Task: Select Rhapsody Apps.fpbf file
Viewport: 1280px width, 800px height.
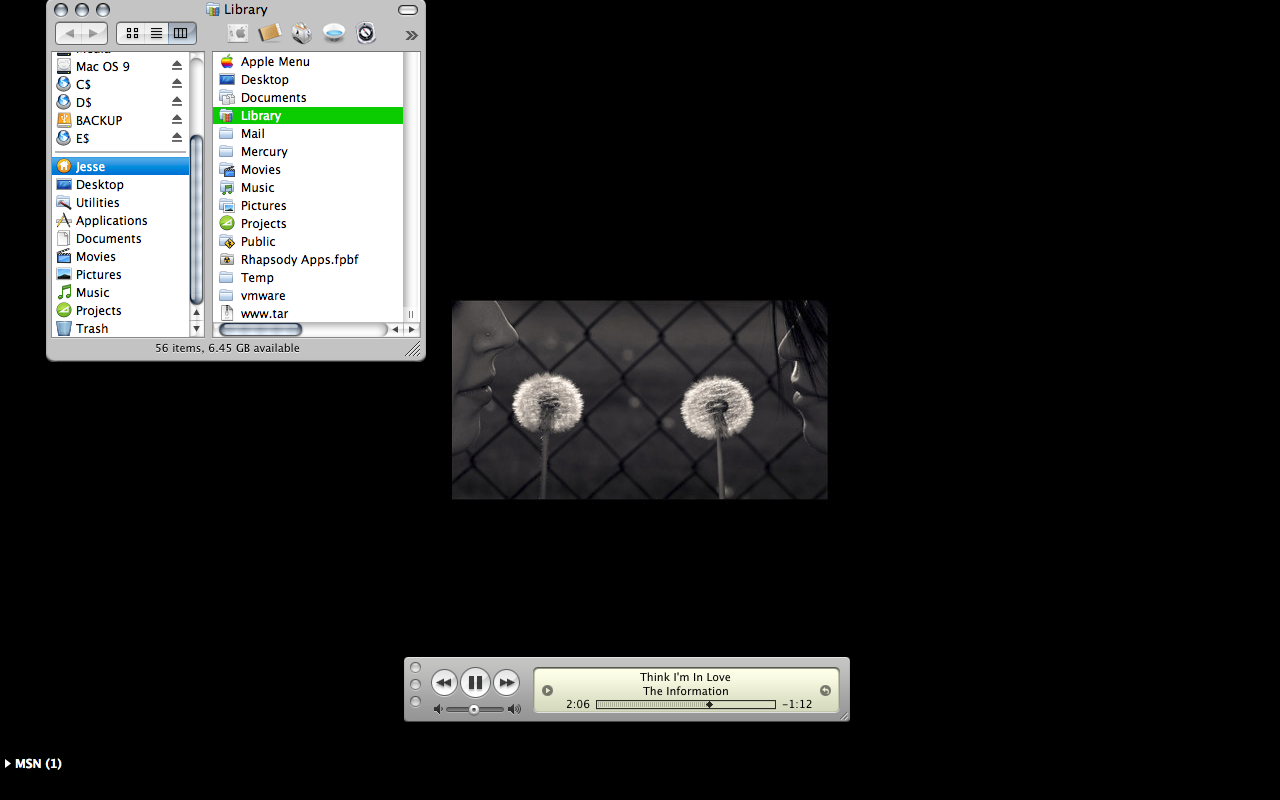Action: (308, 259)
